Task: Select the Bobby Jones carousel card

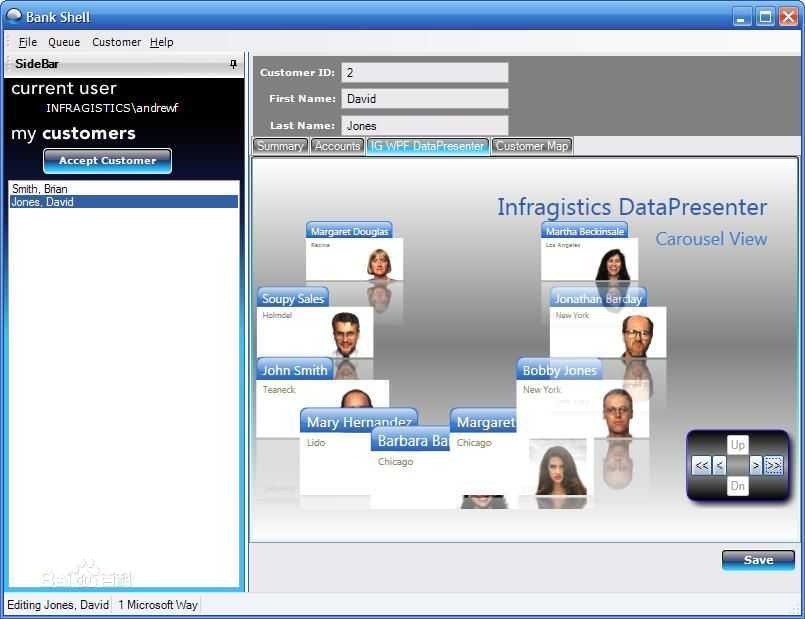Action: coord(583,398)
